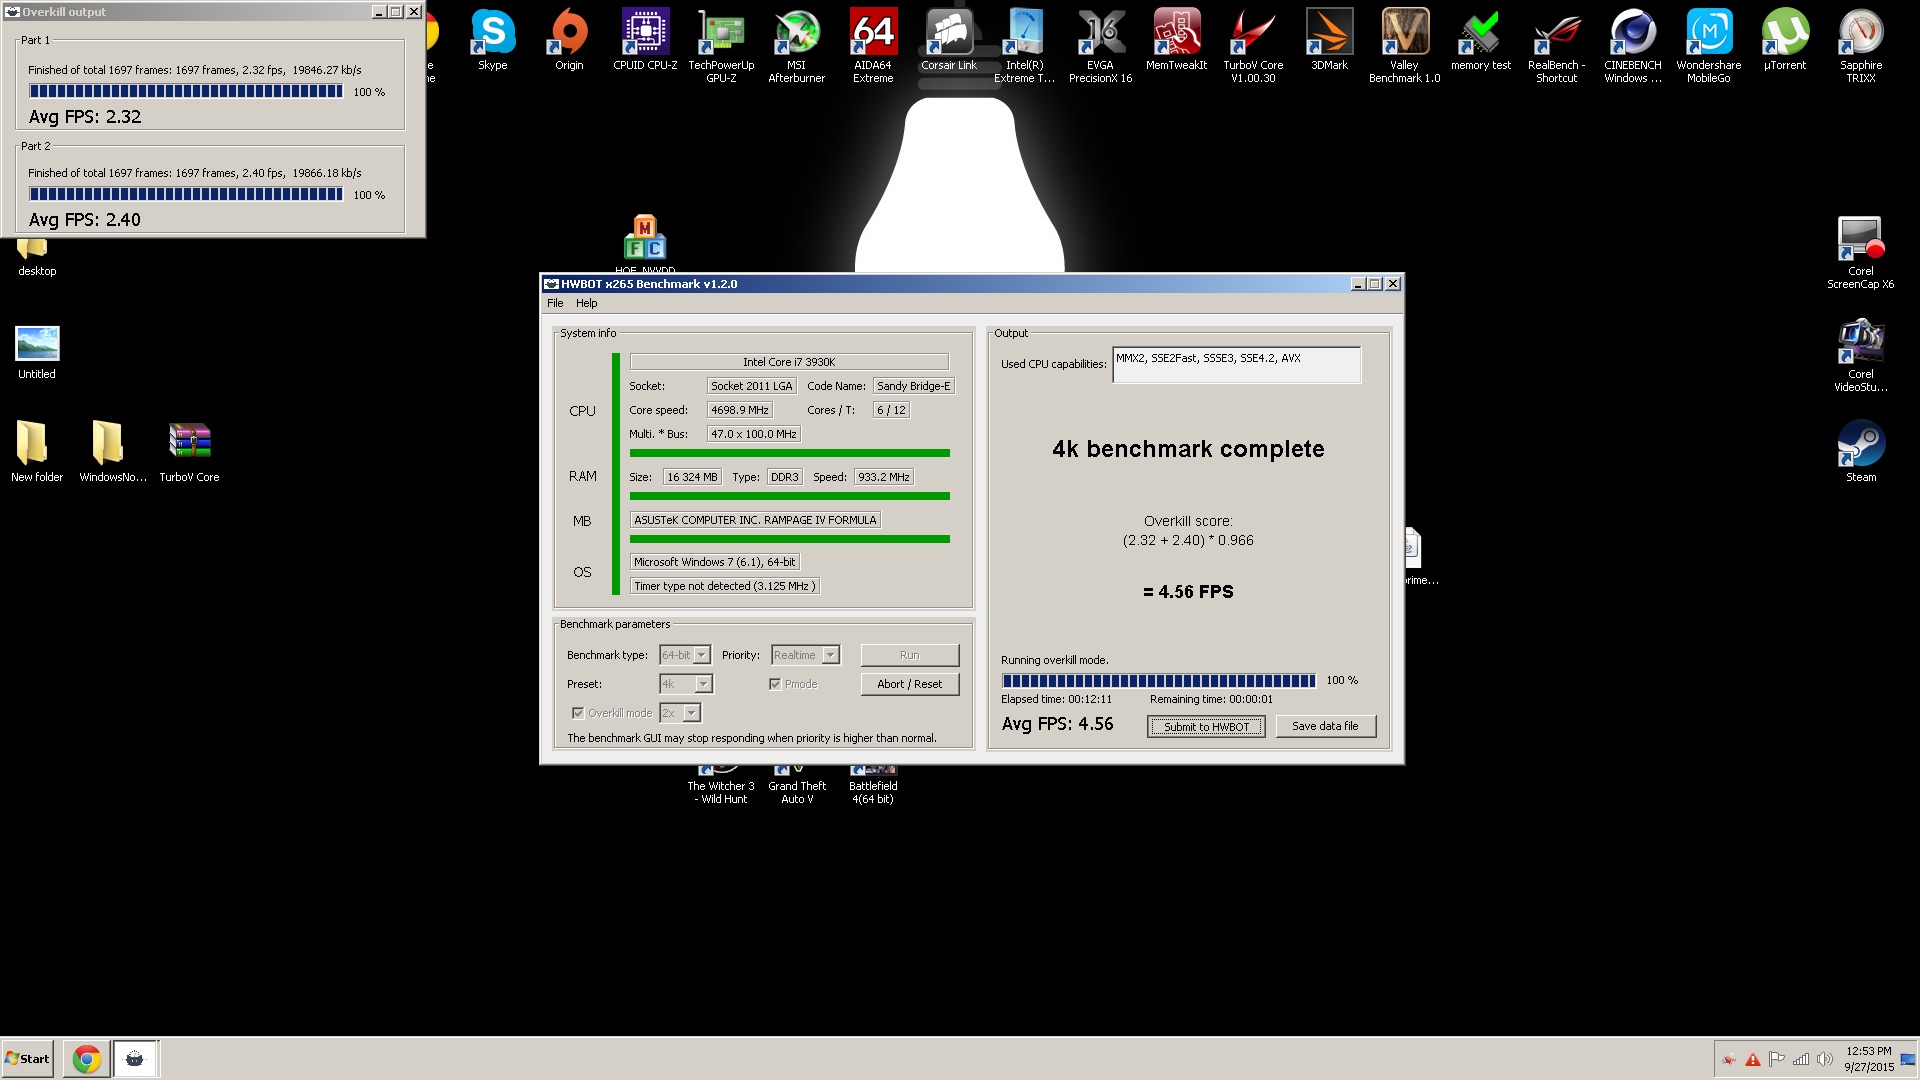Open Battlefield 4 (64 bit) shortcut
Screen dimensions: 1920x1080
pyautogui.click(x=873, y=786)
